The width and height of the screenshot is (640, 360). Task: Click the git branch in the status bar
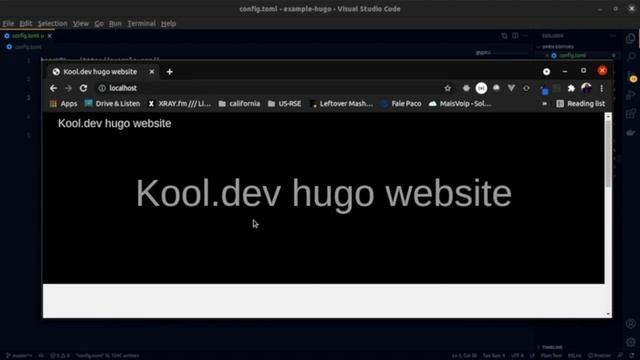point(19,356)
